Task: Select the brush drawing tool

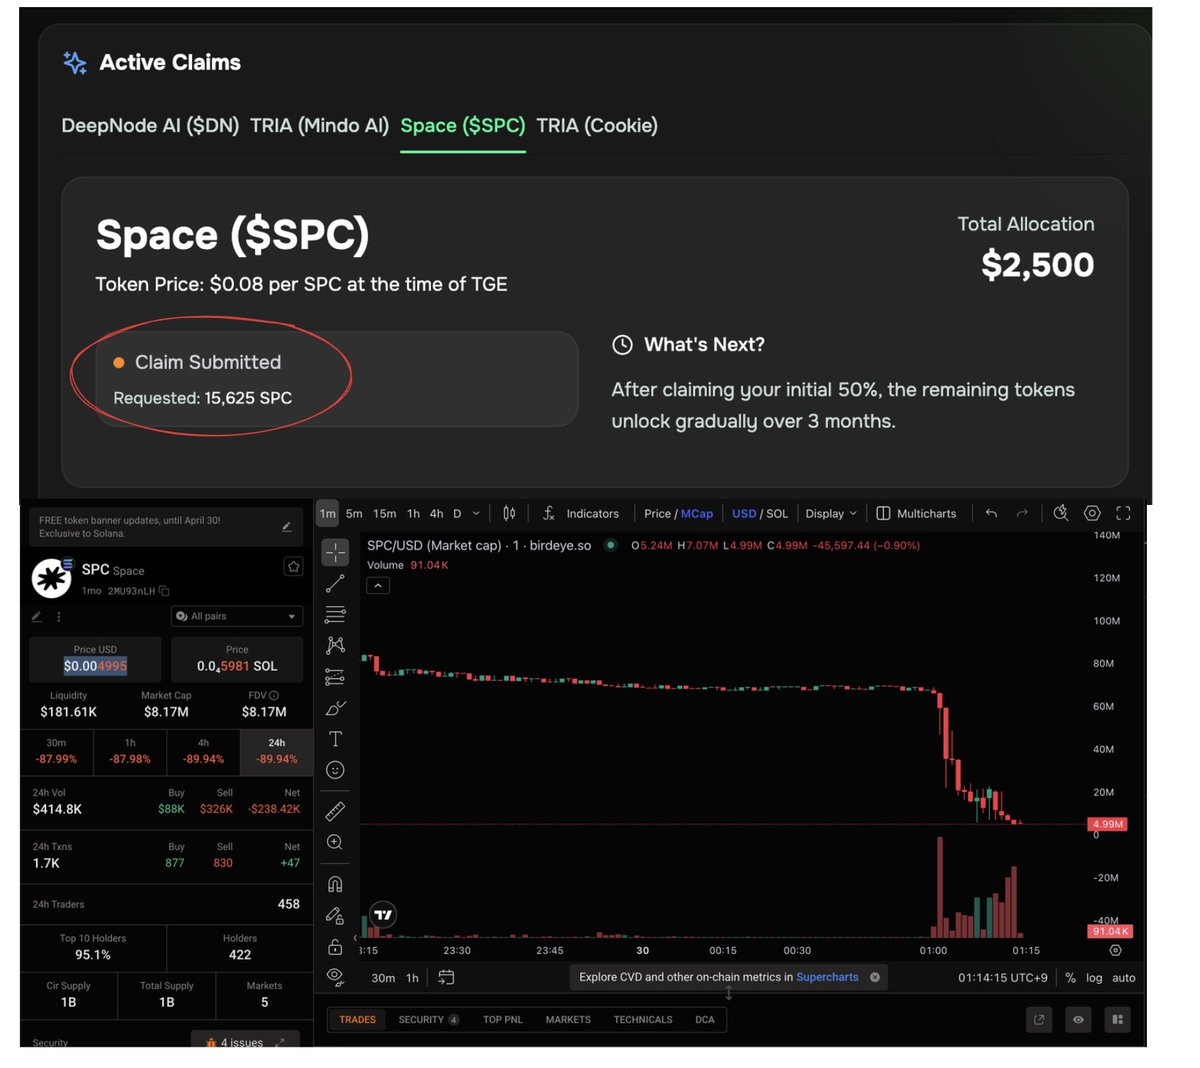Action: [335, 708]
